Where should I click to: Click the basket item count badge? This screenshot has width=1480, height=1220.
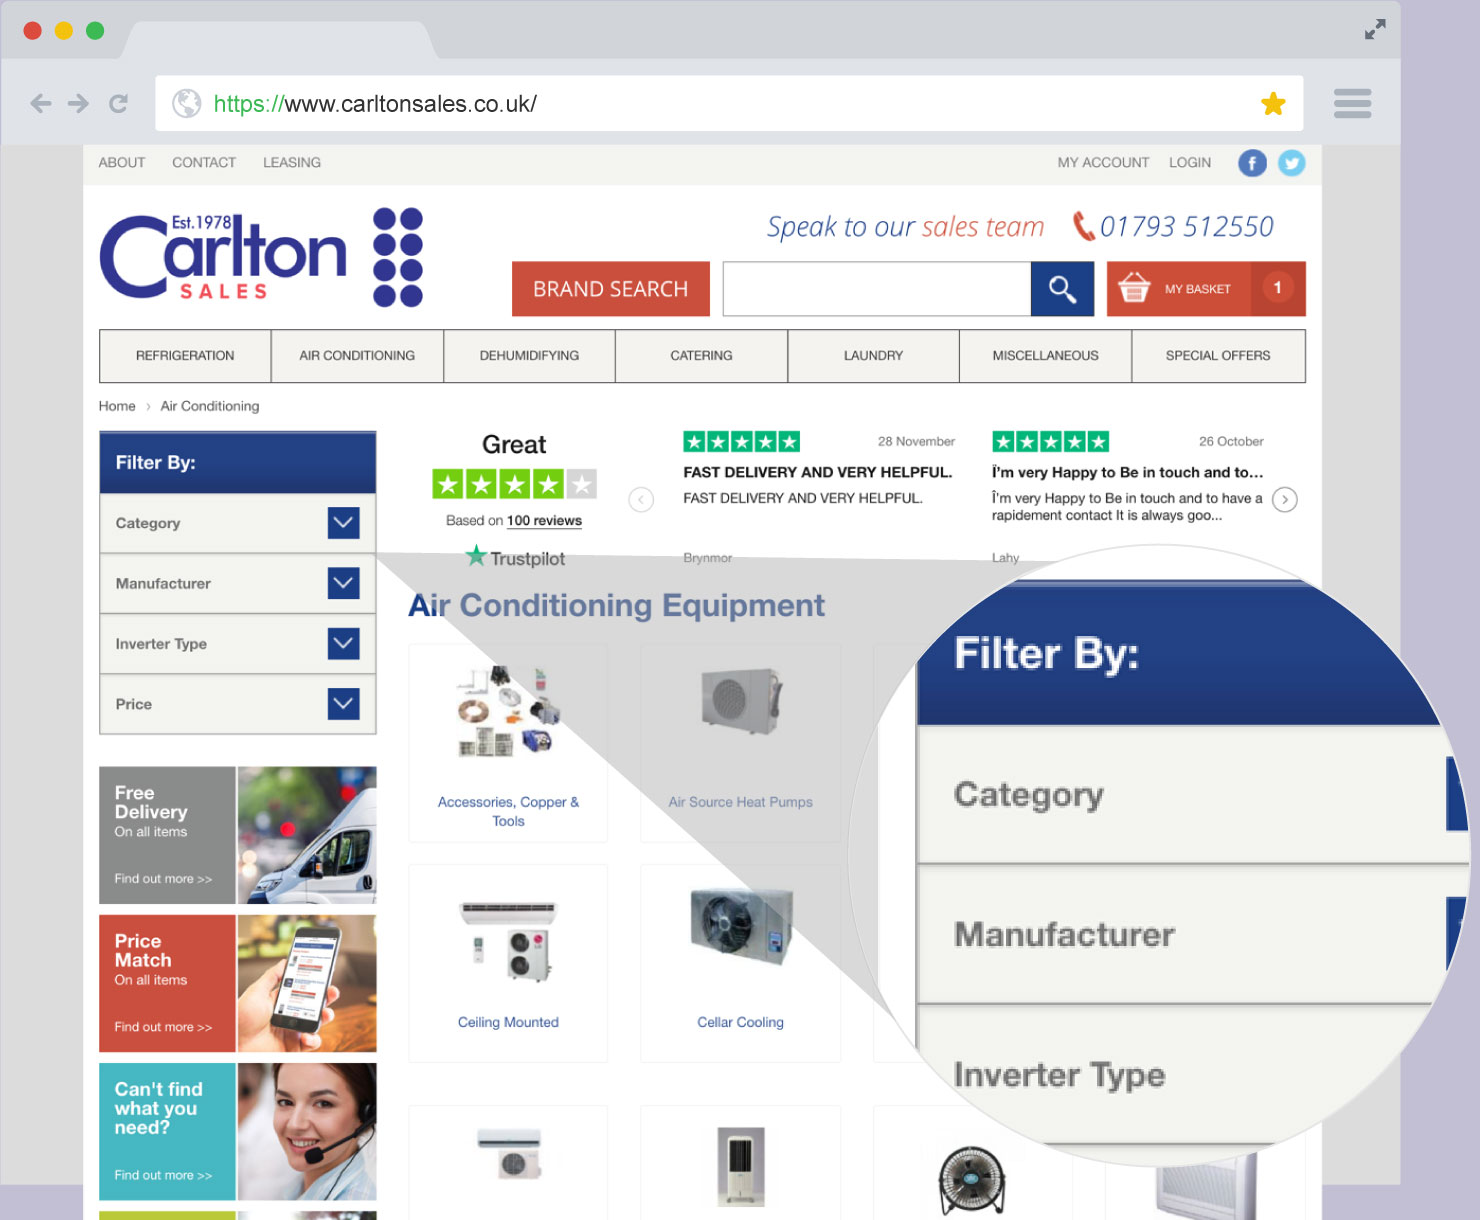pos(1277,288)
